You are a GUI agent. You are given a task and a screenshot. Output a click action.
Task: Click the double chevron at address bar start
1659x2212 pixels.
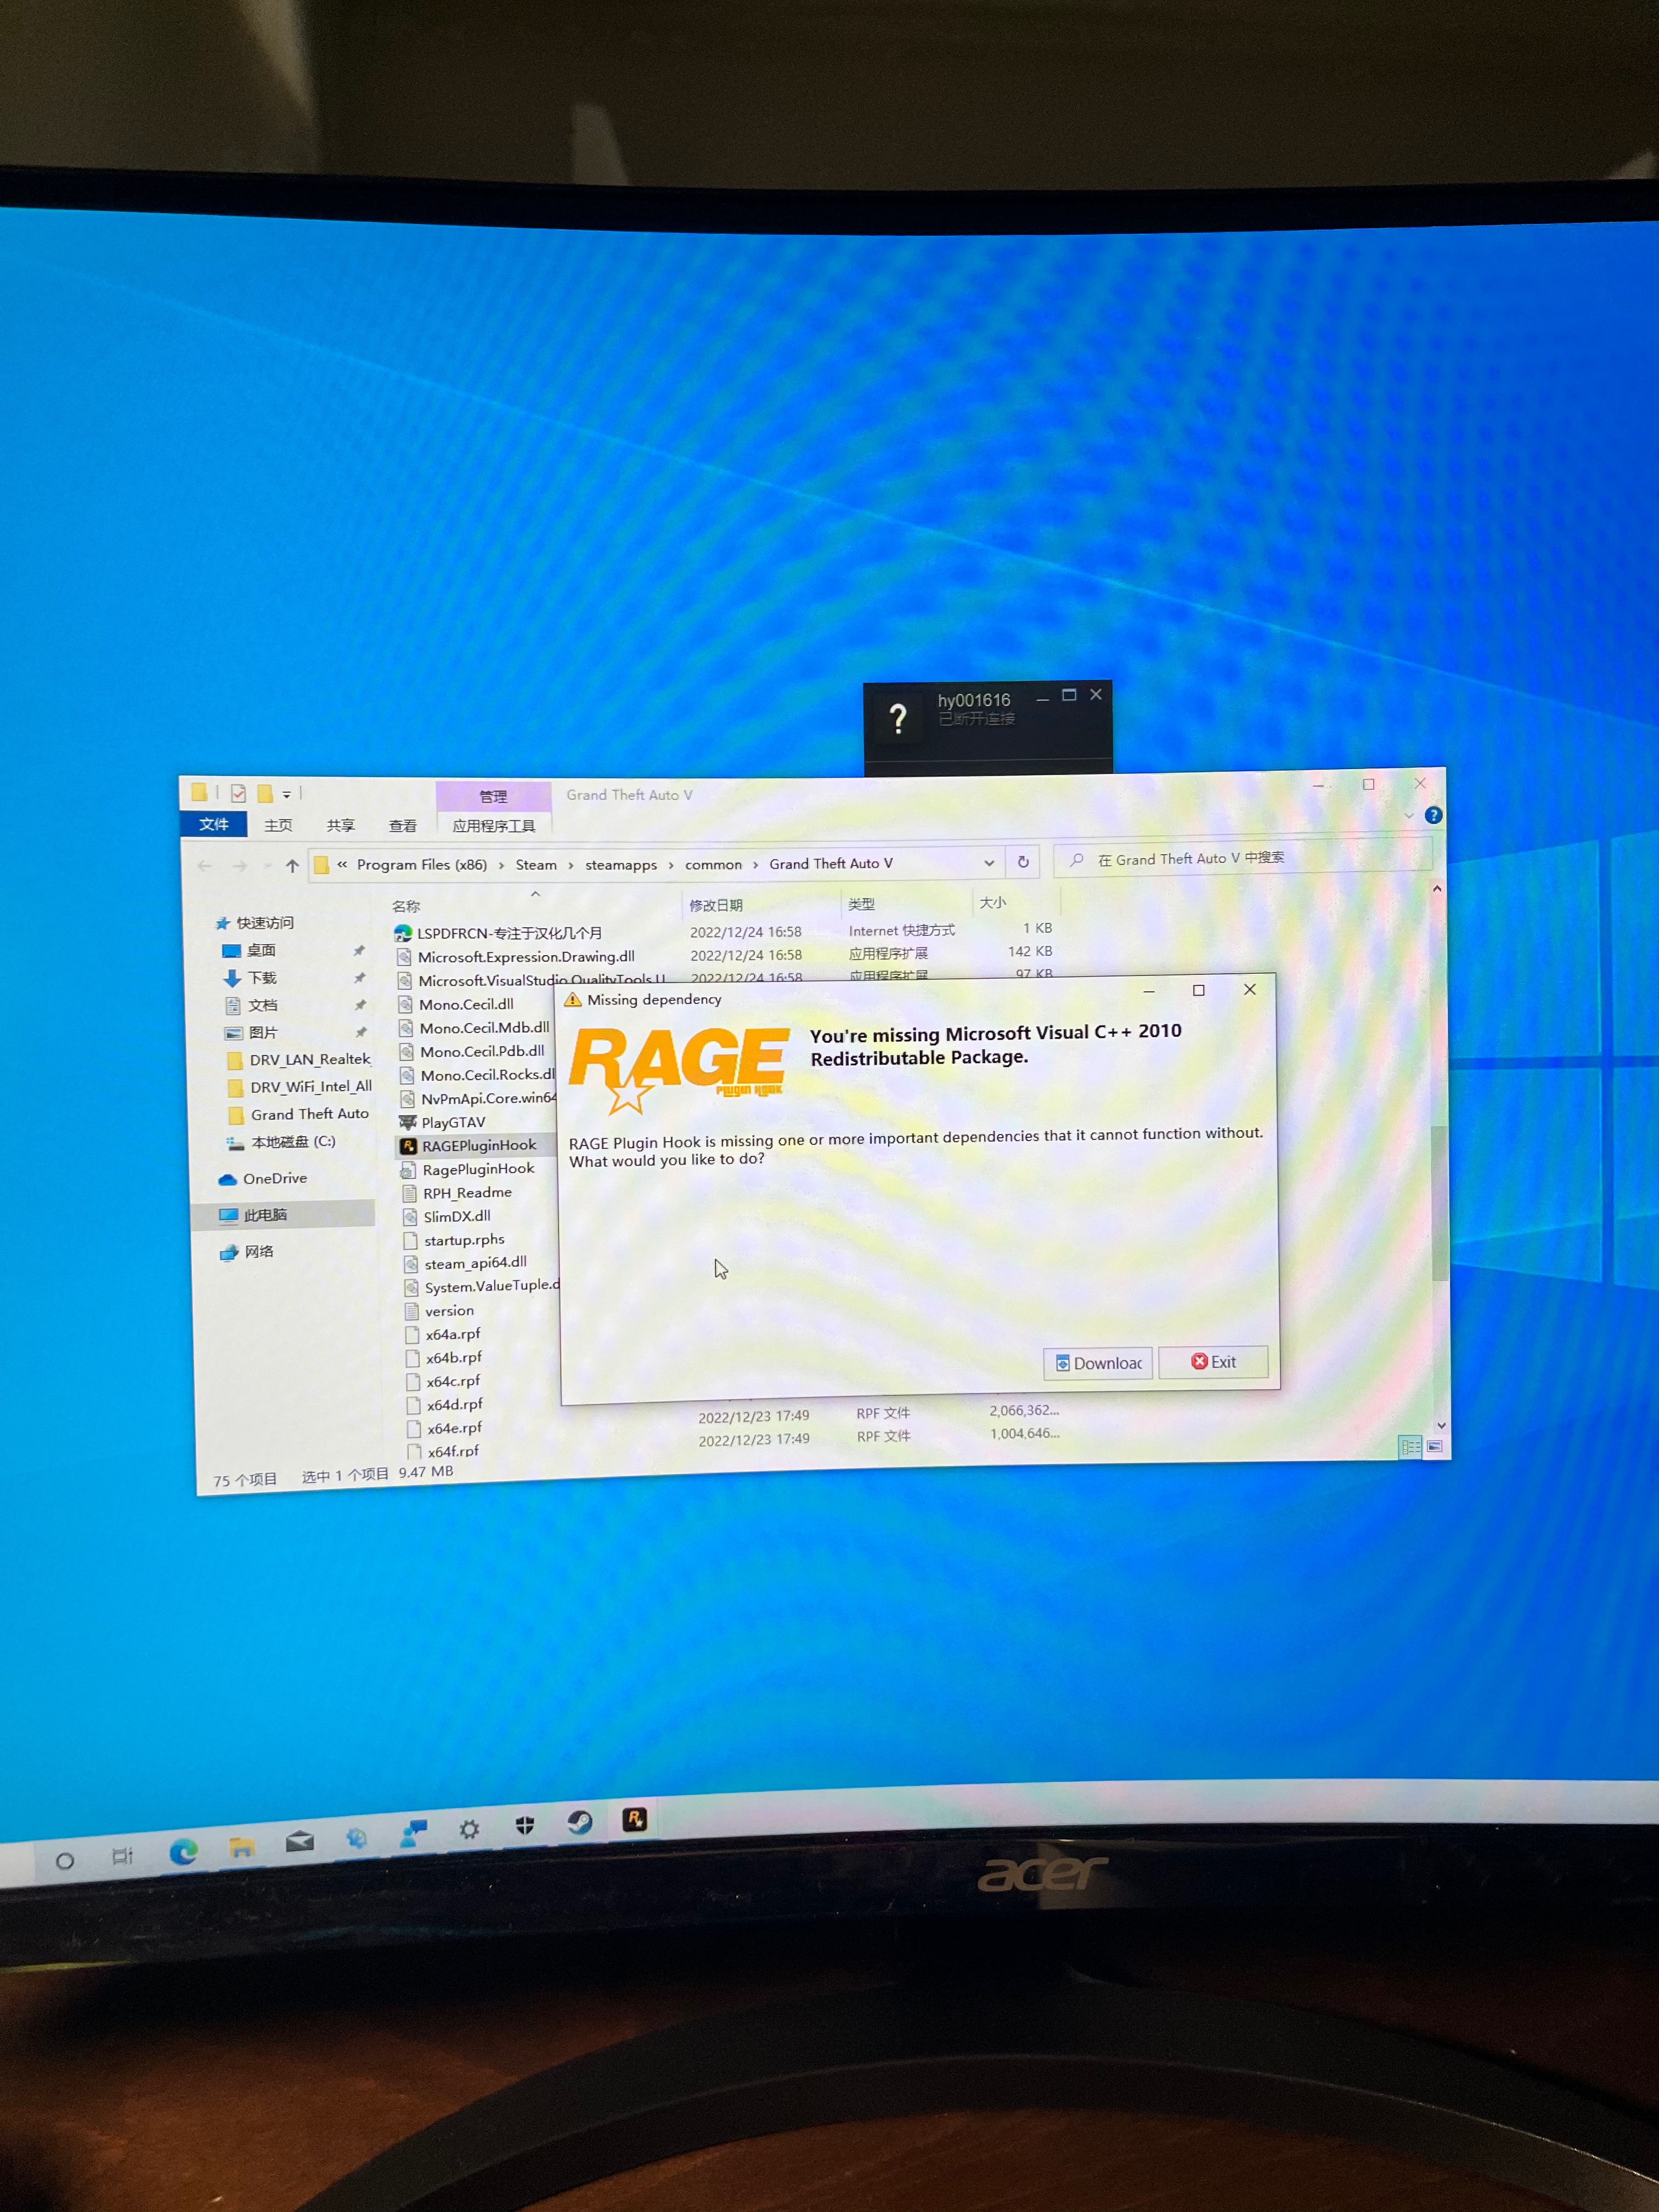coord(342,865)
